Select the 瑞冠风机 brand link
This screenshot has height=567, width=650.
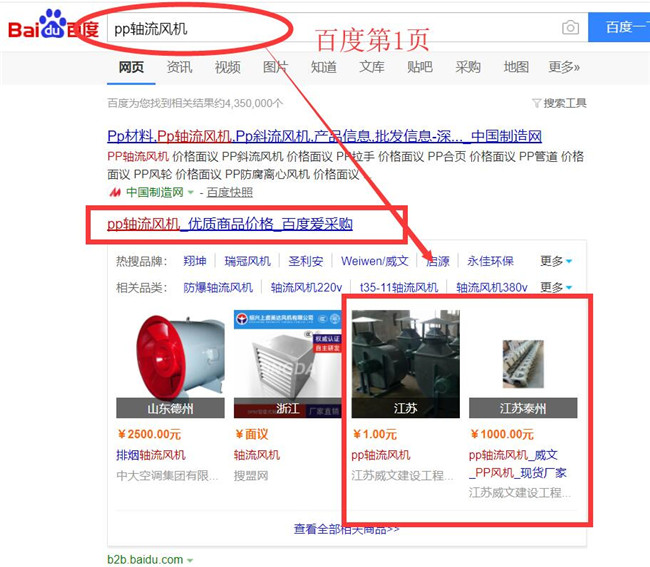247,261
